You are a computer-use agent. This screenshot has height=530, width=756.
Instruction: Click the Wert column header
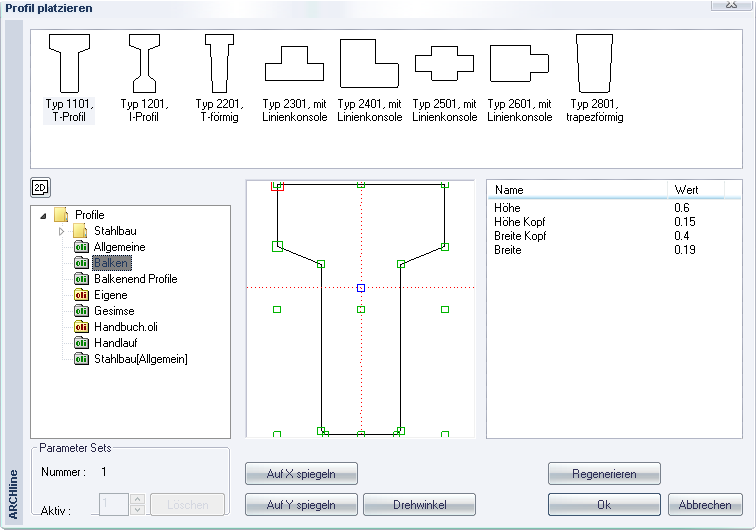[x=696, y=190]
